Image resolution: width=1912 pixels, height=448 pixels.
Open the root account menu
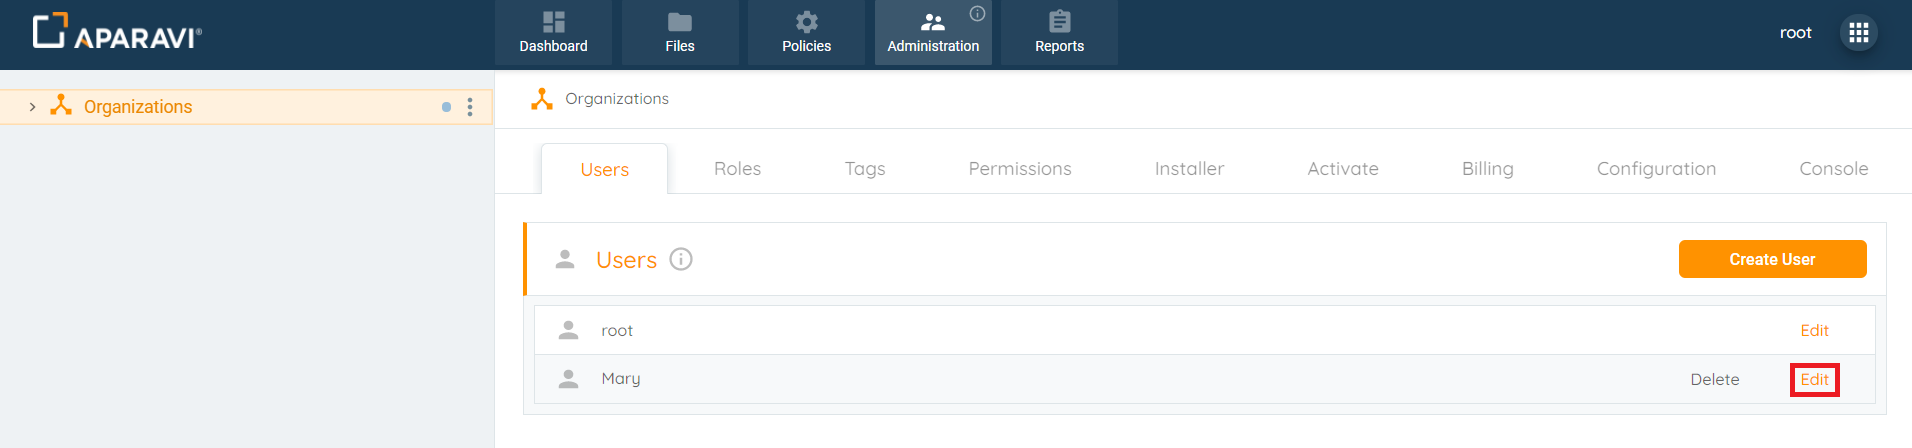(x=1795, y=33)
